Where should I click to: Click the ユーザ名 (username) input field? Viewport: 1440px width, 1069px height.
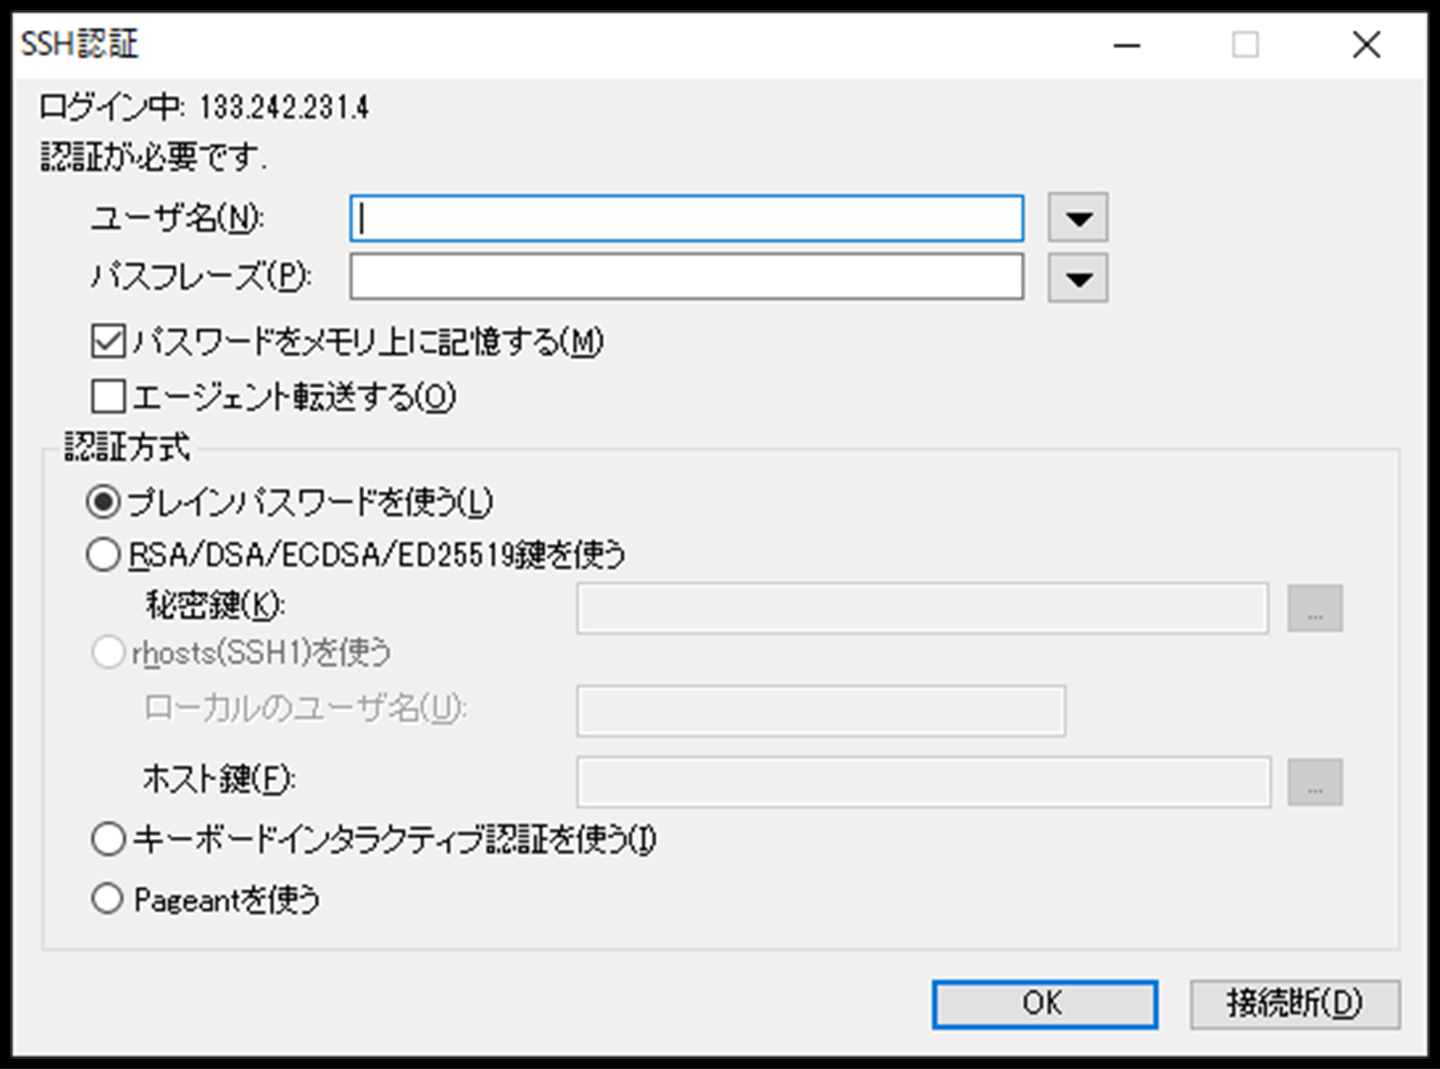point(686,218)
